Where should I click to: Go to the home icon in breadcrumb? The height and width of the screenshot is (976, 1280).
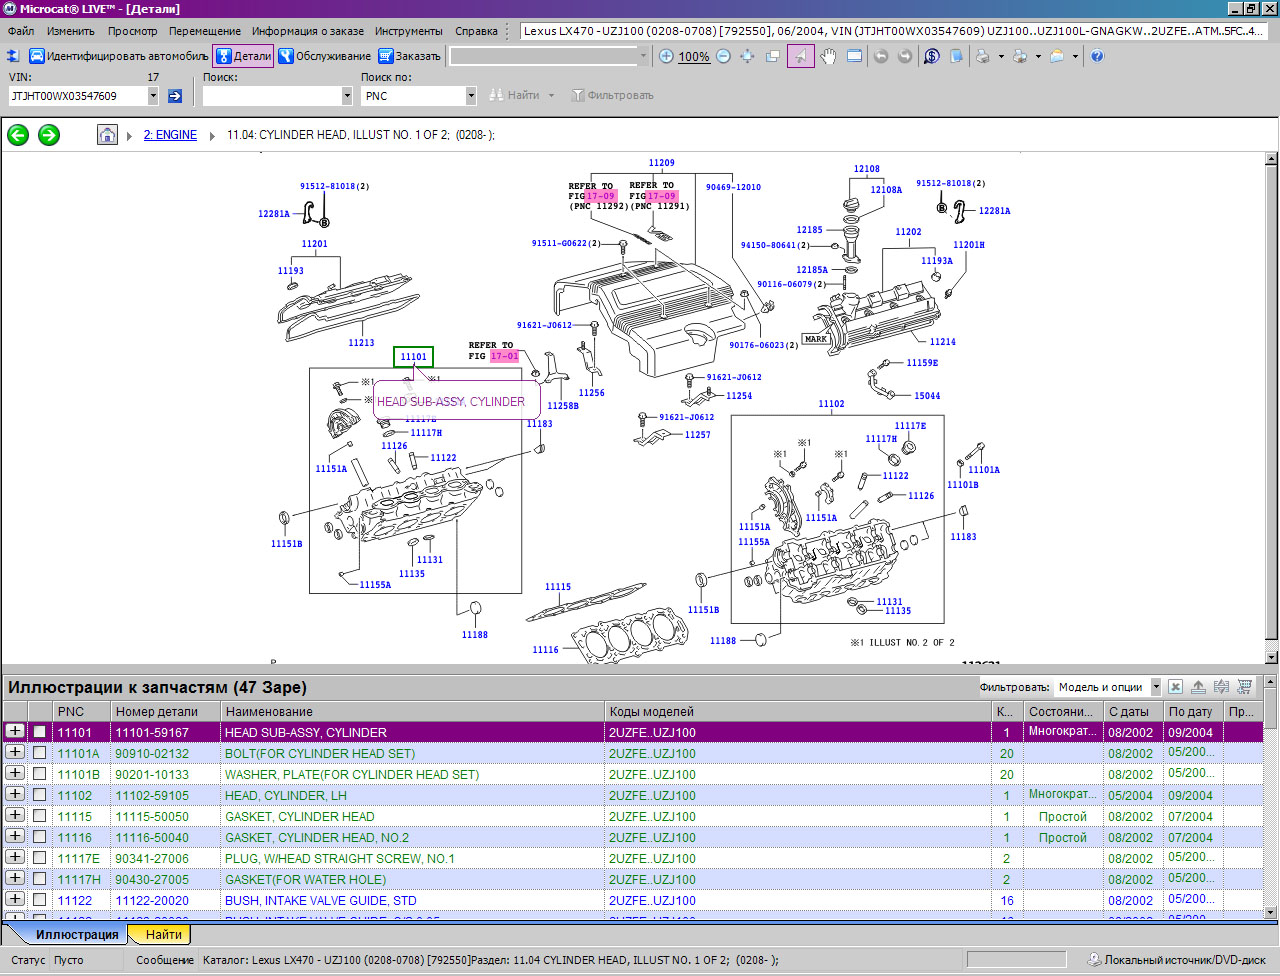tap(107, 135)
